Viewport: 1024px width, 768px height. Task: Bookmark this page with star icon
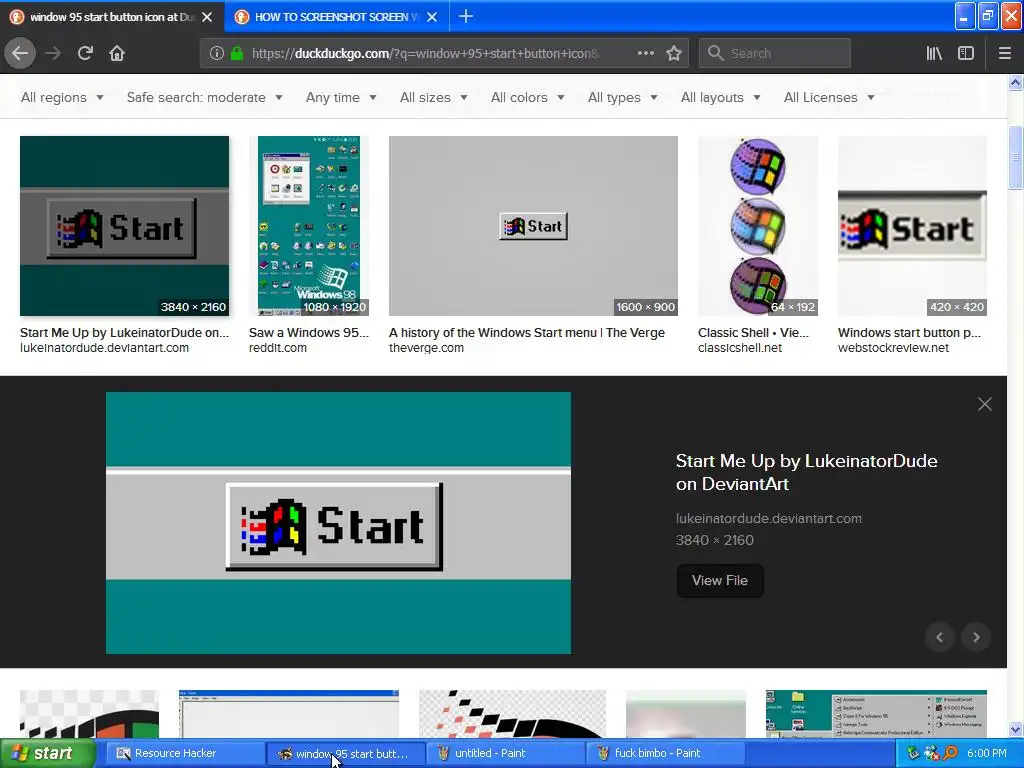(674, 54)
